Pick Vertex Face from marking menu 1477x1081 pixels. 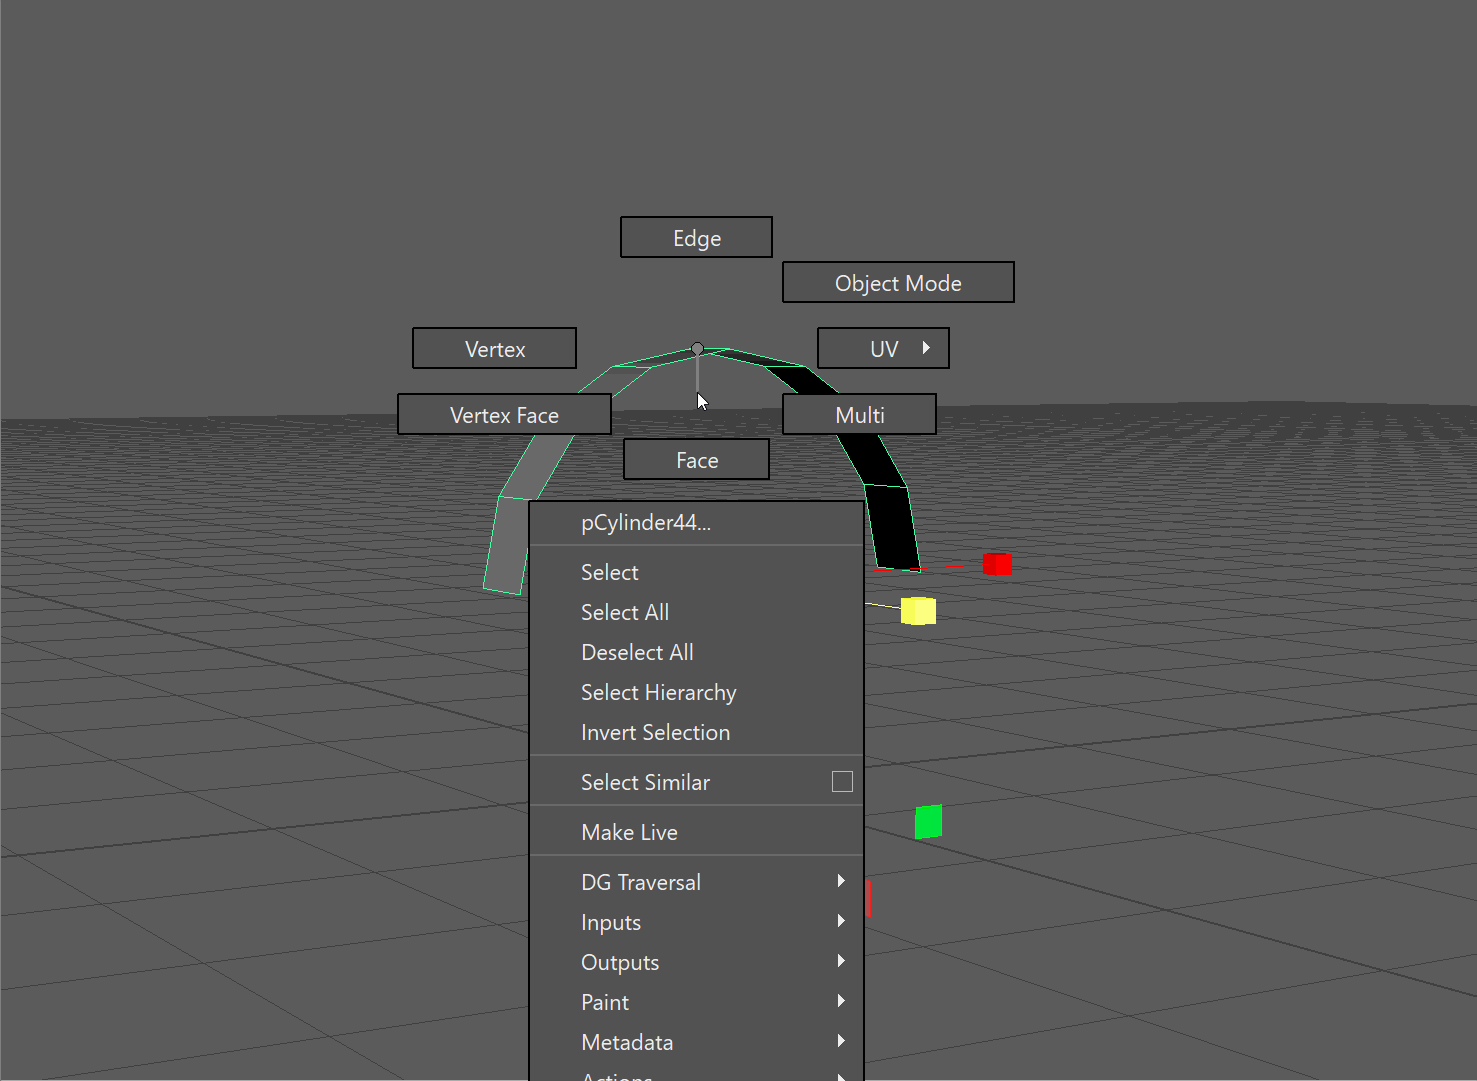click(x=504, y=415)
